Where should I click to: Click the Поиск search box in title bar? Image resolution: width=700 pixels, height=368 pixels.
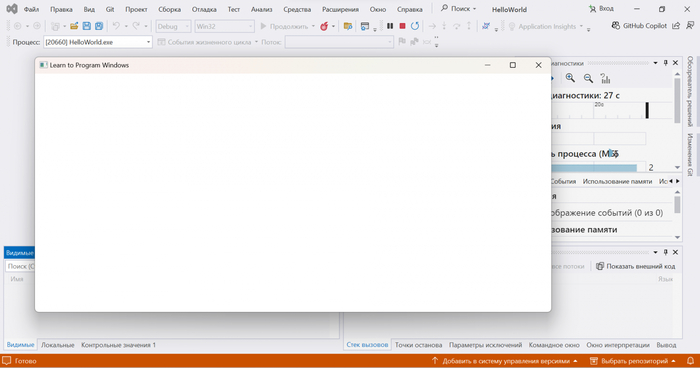[x=458, y=8]
